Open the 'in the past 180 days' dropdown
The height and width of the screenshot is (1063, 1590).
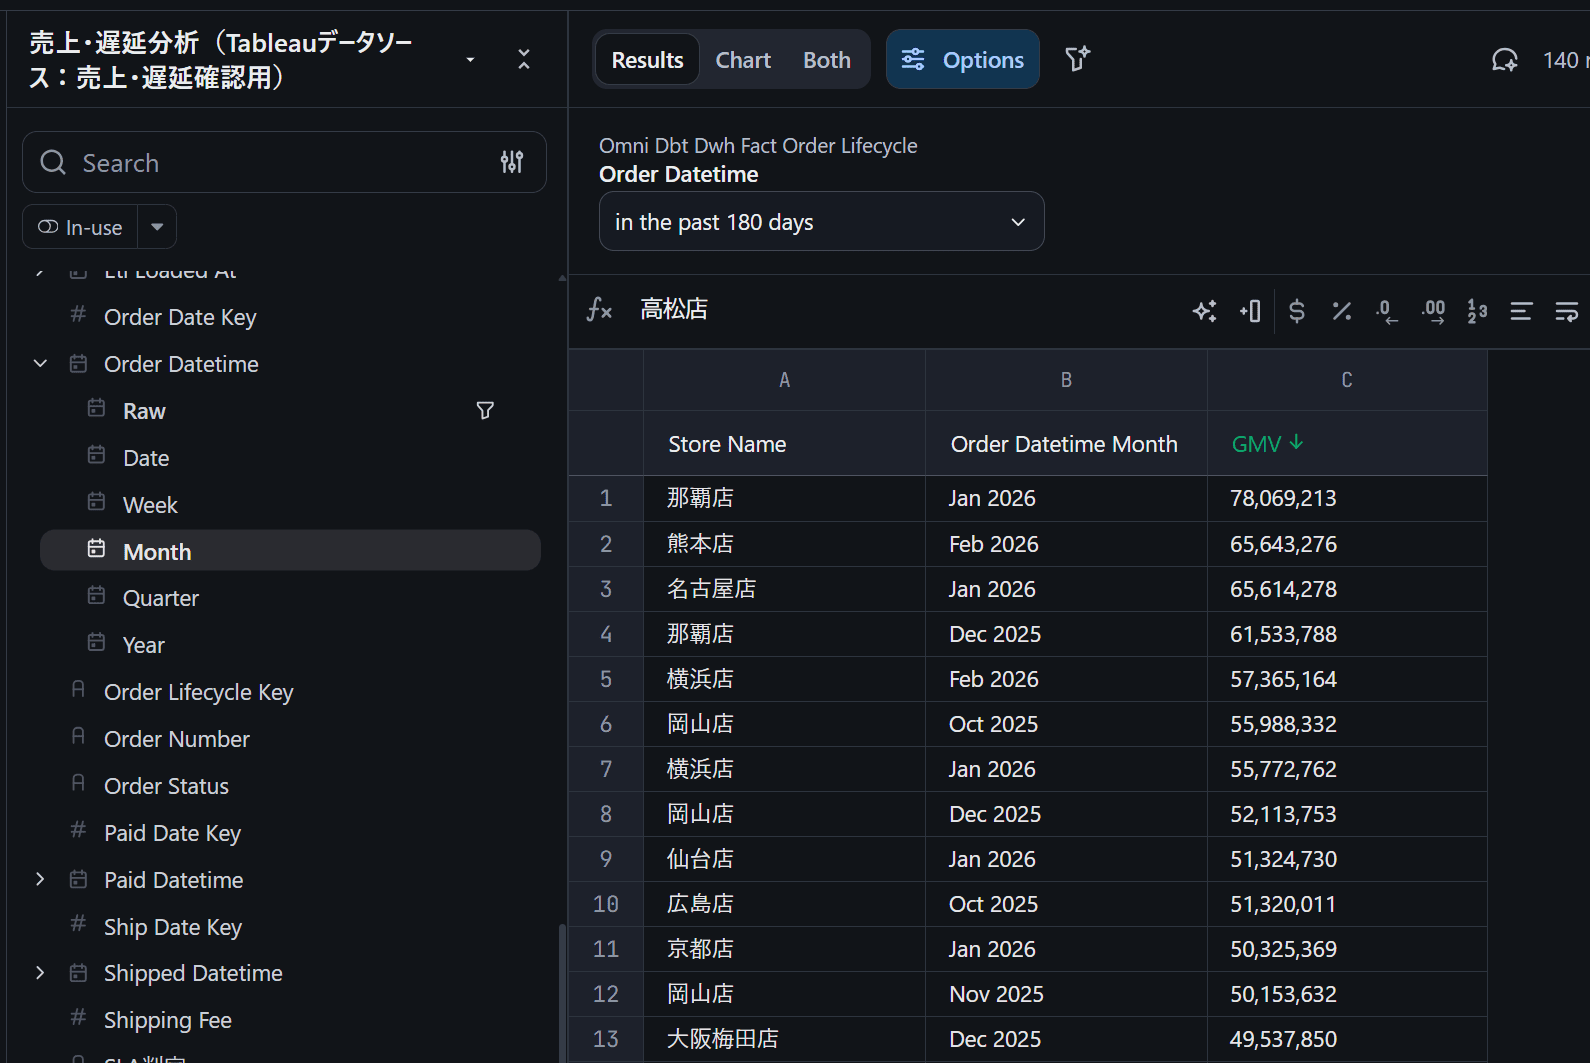(x=821, y=222)
